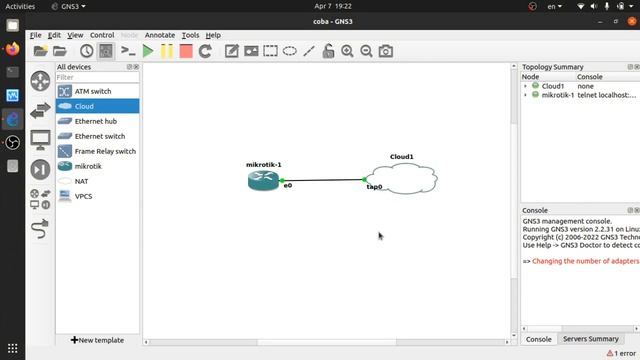Select Cloud device in list
Viewport: 640px width, 360px height.
point(98,106)
